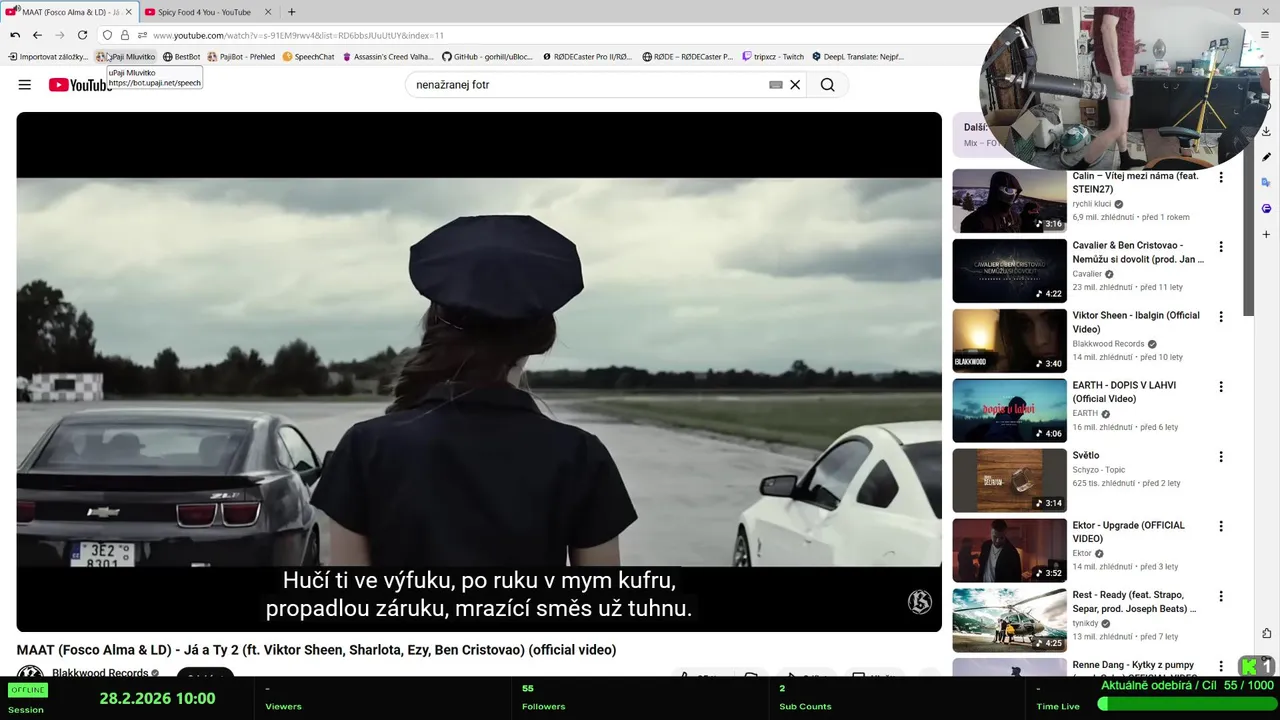Image resolution: width=1280 pixels, height=720 pixels.
Task: Click the OFFLINE session status badge
Action: [27, 690]
